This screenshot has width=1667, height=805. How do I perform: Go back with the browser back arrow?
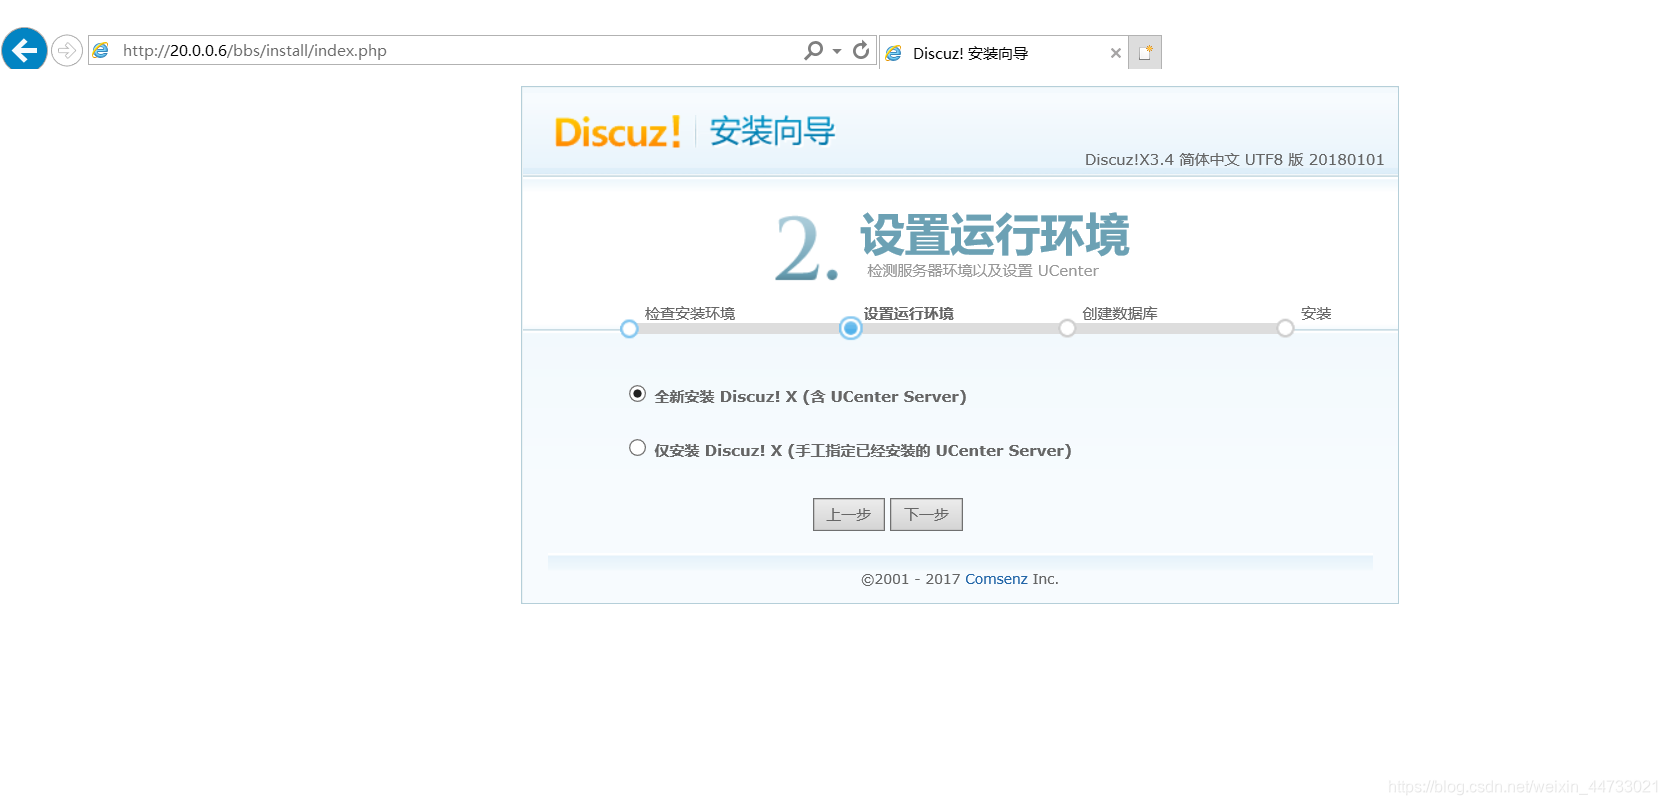pos(24,49)
